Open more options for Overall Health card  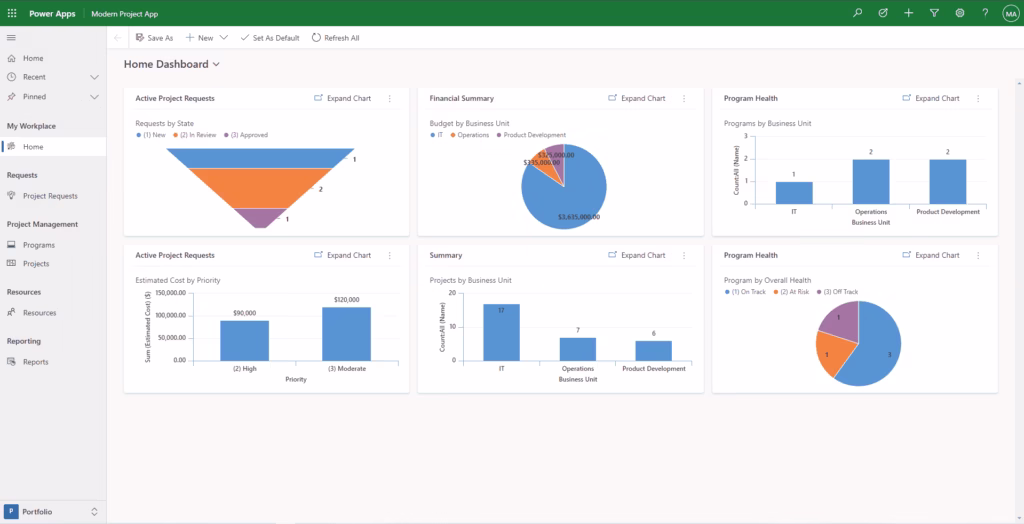coord(978,255)
